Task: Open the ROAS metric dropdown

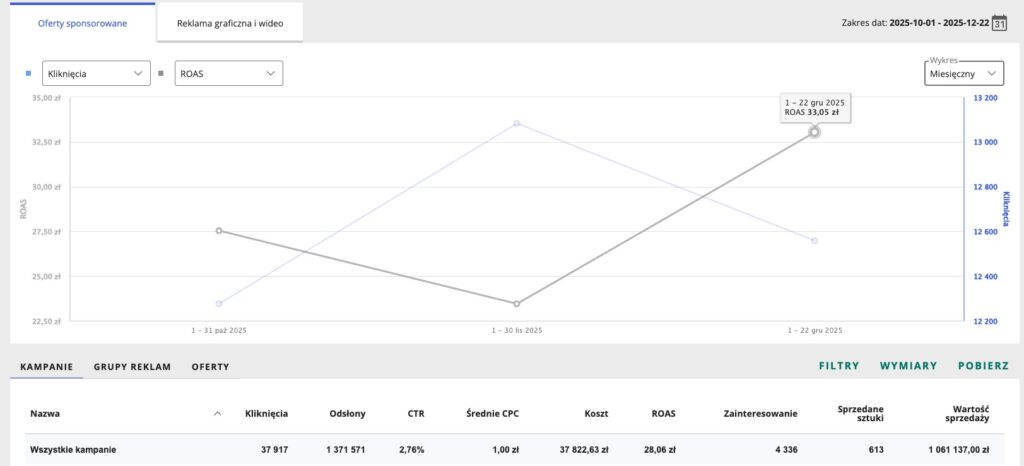Action: (228, 73)
